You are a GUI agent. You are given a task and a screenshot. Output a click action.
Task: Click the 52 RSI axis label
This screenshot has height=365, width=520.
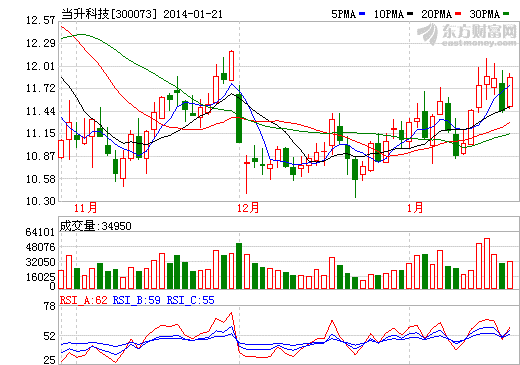tap(50, 336)
